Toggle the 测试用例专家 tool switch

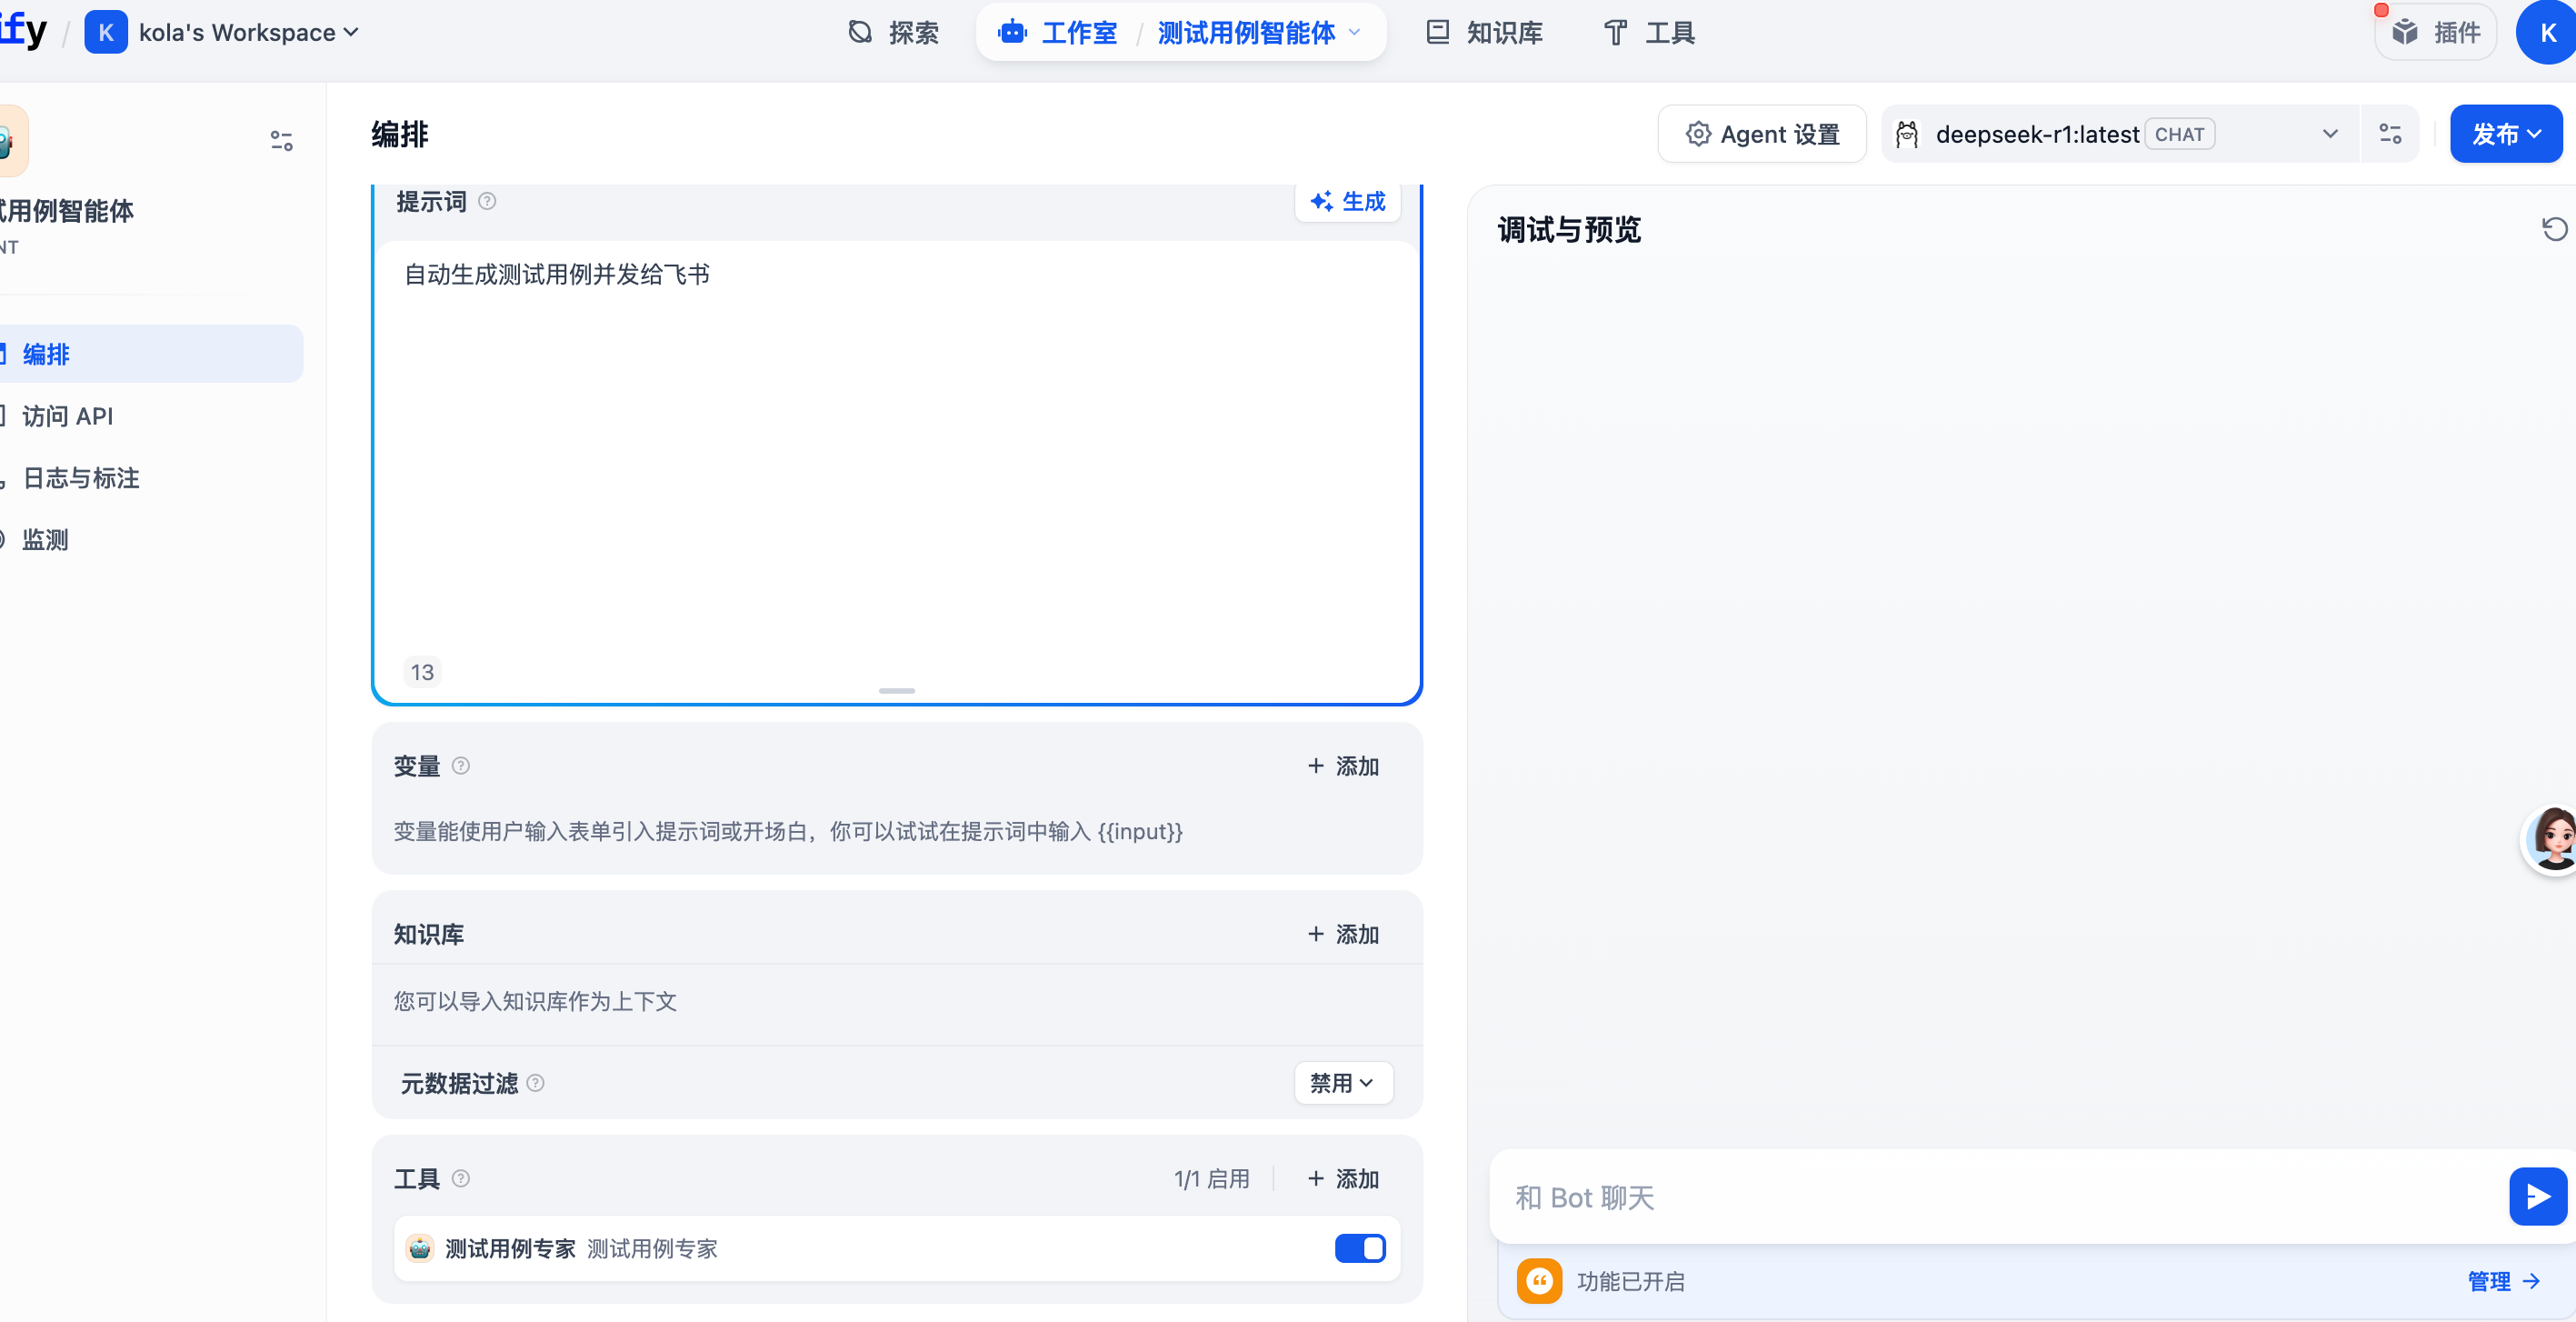tap(1360, 1249)
